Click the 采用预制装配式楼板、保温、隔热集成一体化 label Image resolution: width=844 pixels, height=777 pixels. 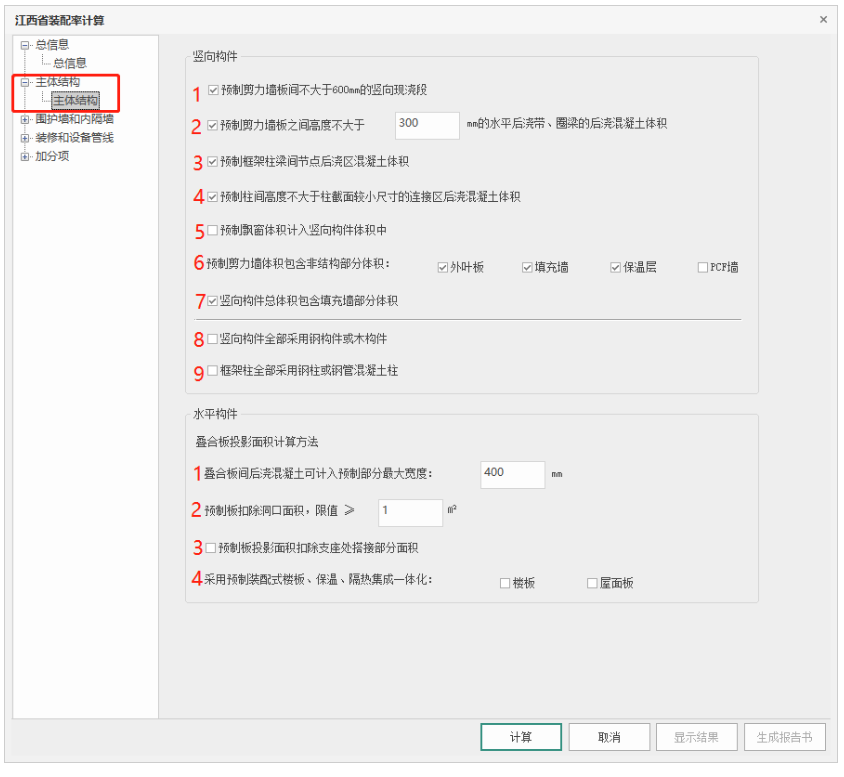coord(318,580)
